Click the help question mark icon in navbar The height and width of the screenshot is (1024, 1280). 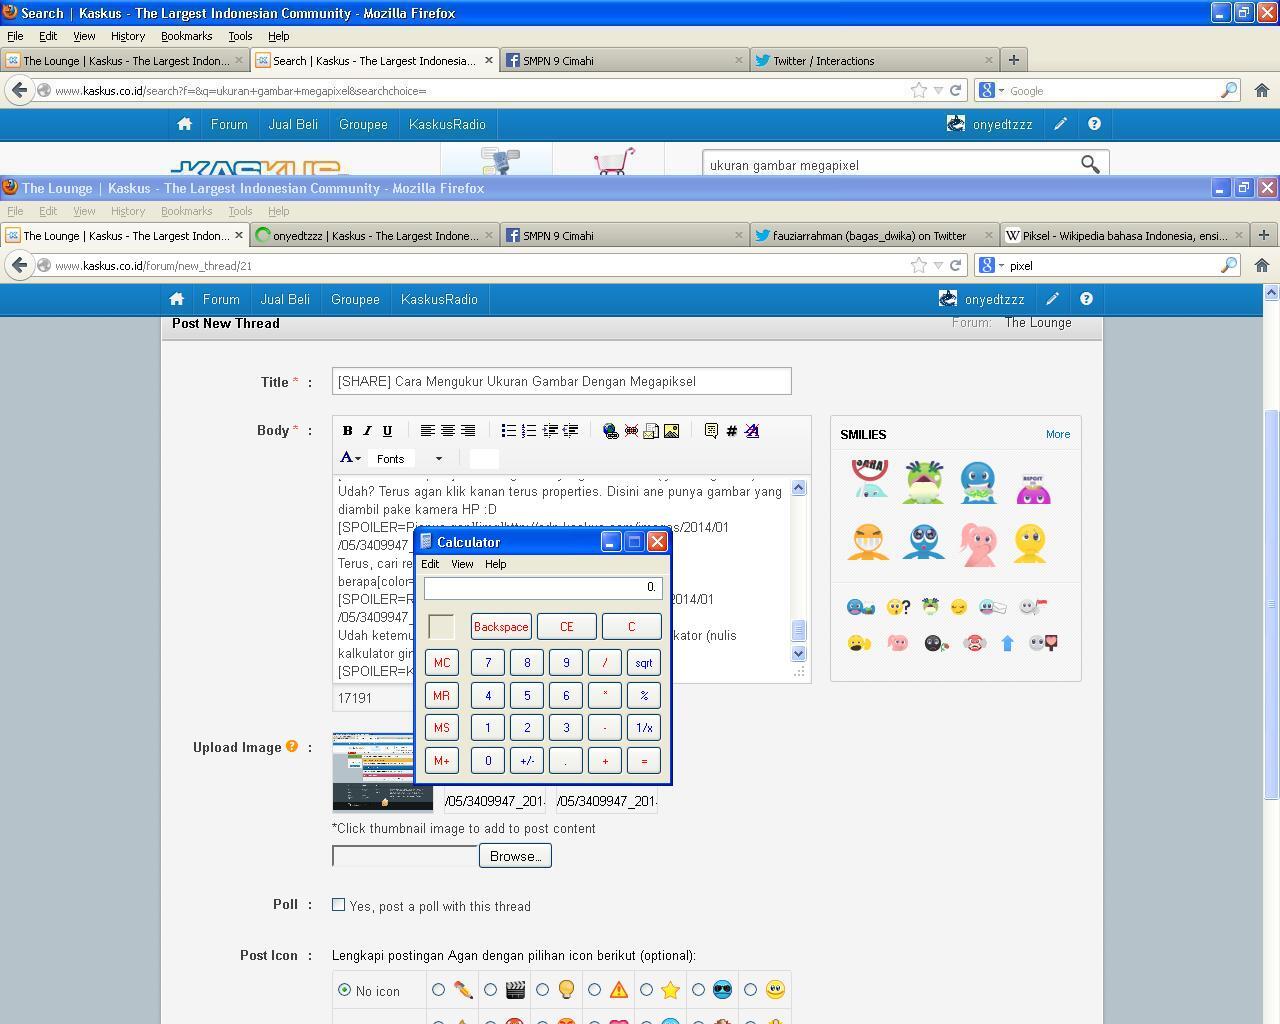click(x=1086, y=299)
